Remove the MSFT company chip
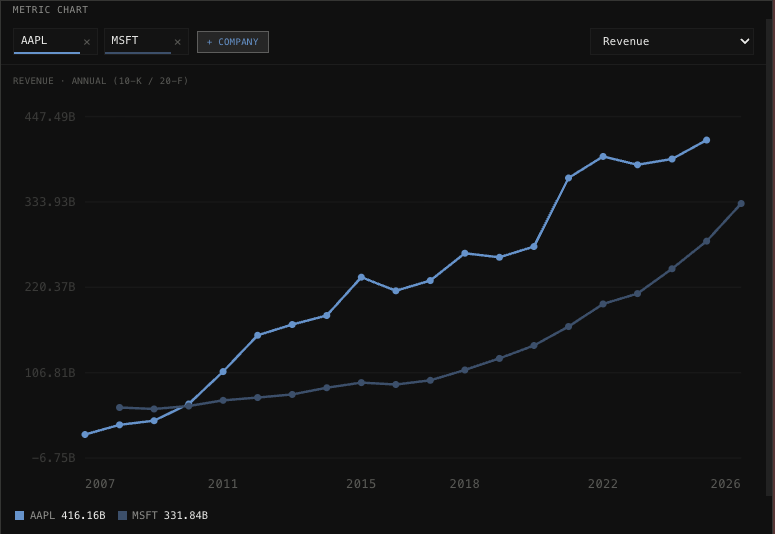The width and height of the screenshot is (775, 534). (x=177, y=42)
